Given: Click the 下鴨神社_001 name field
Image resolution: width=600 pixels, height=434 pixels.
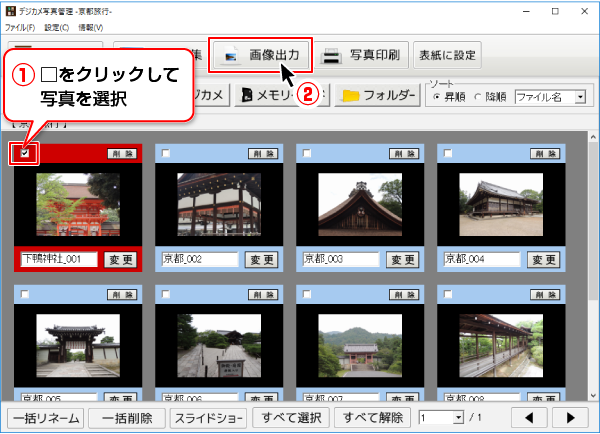Looking at the screenshot, I should (59, 259).
